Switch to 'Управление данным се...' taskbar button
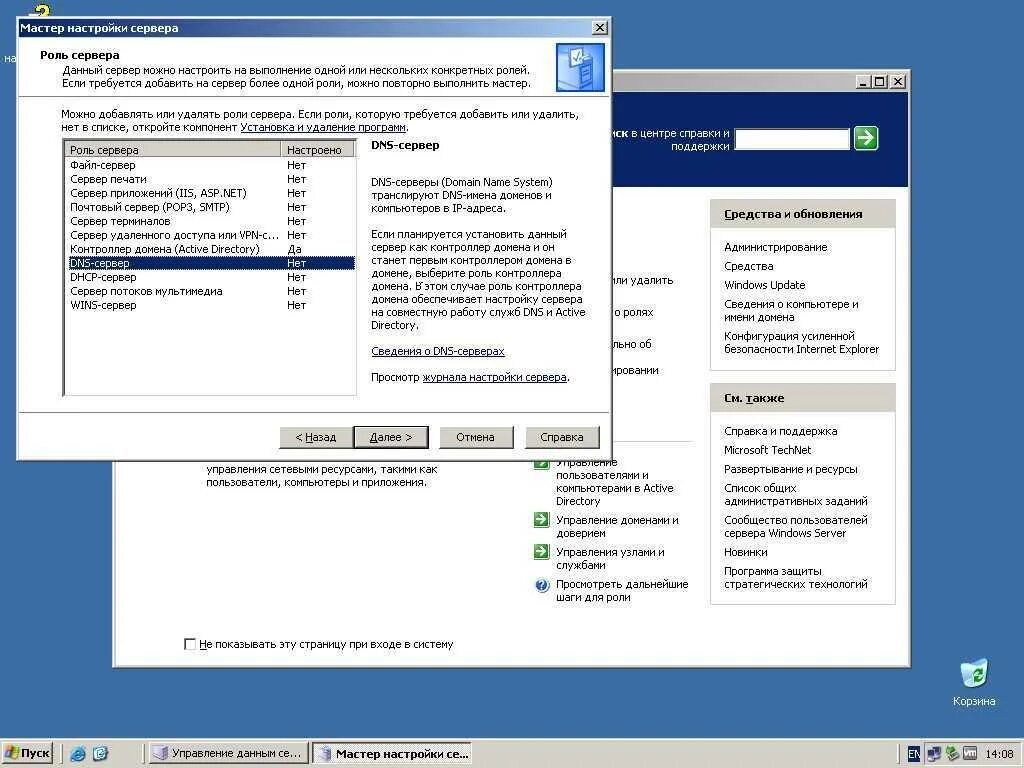Screen dimensions: 1024x768 point(228,753)
